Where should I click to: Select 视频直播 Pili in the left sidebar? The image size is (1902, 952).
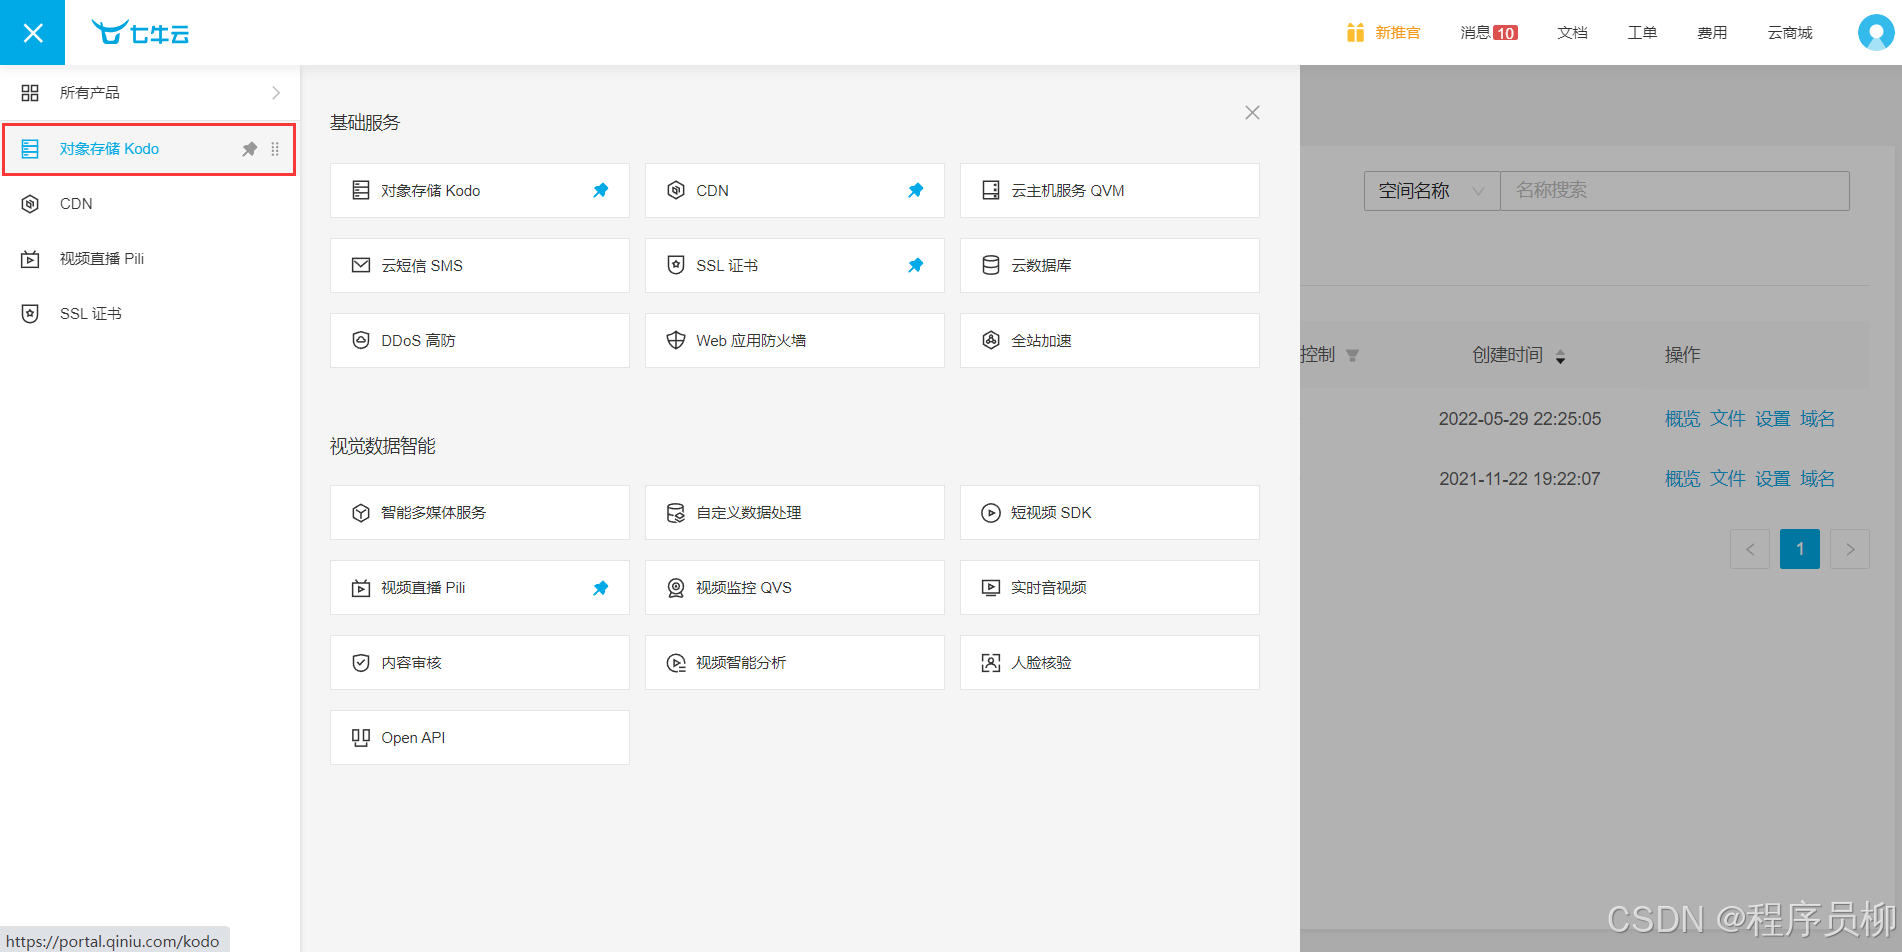pos(150,259)
